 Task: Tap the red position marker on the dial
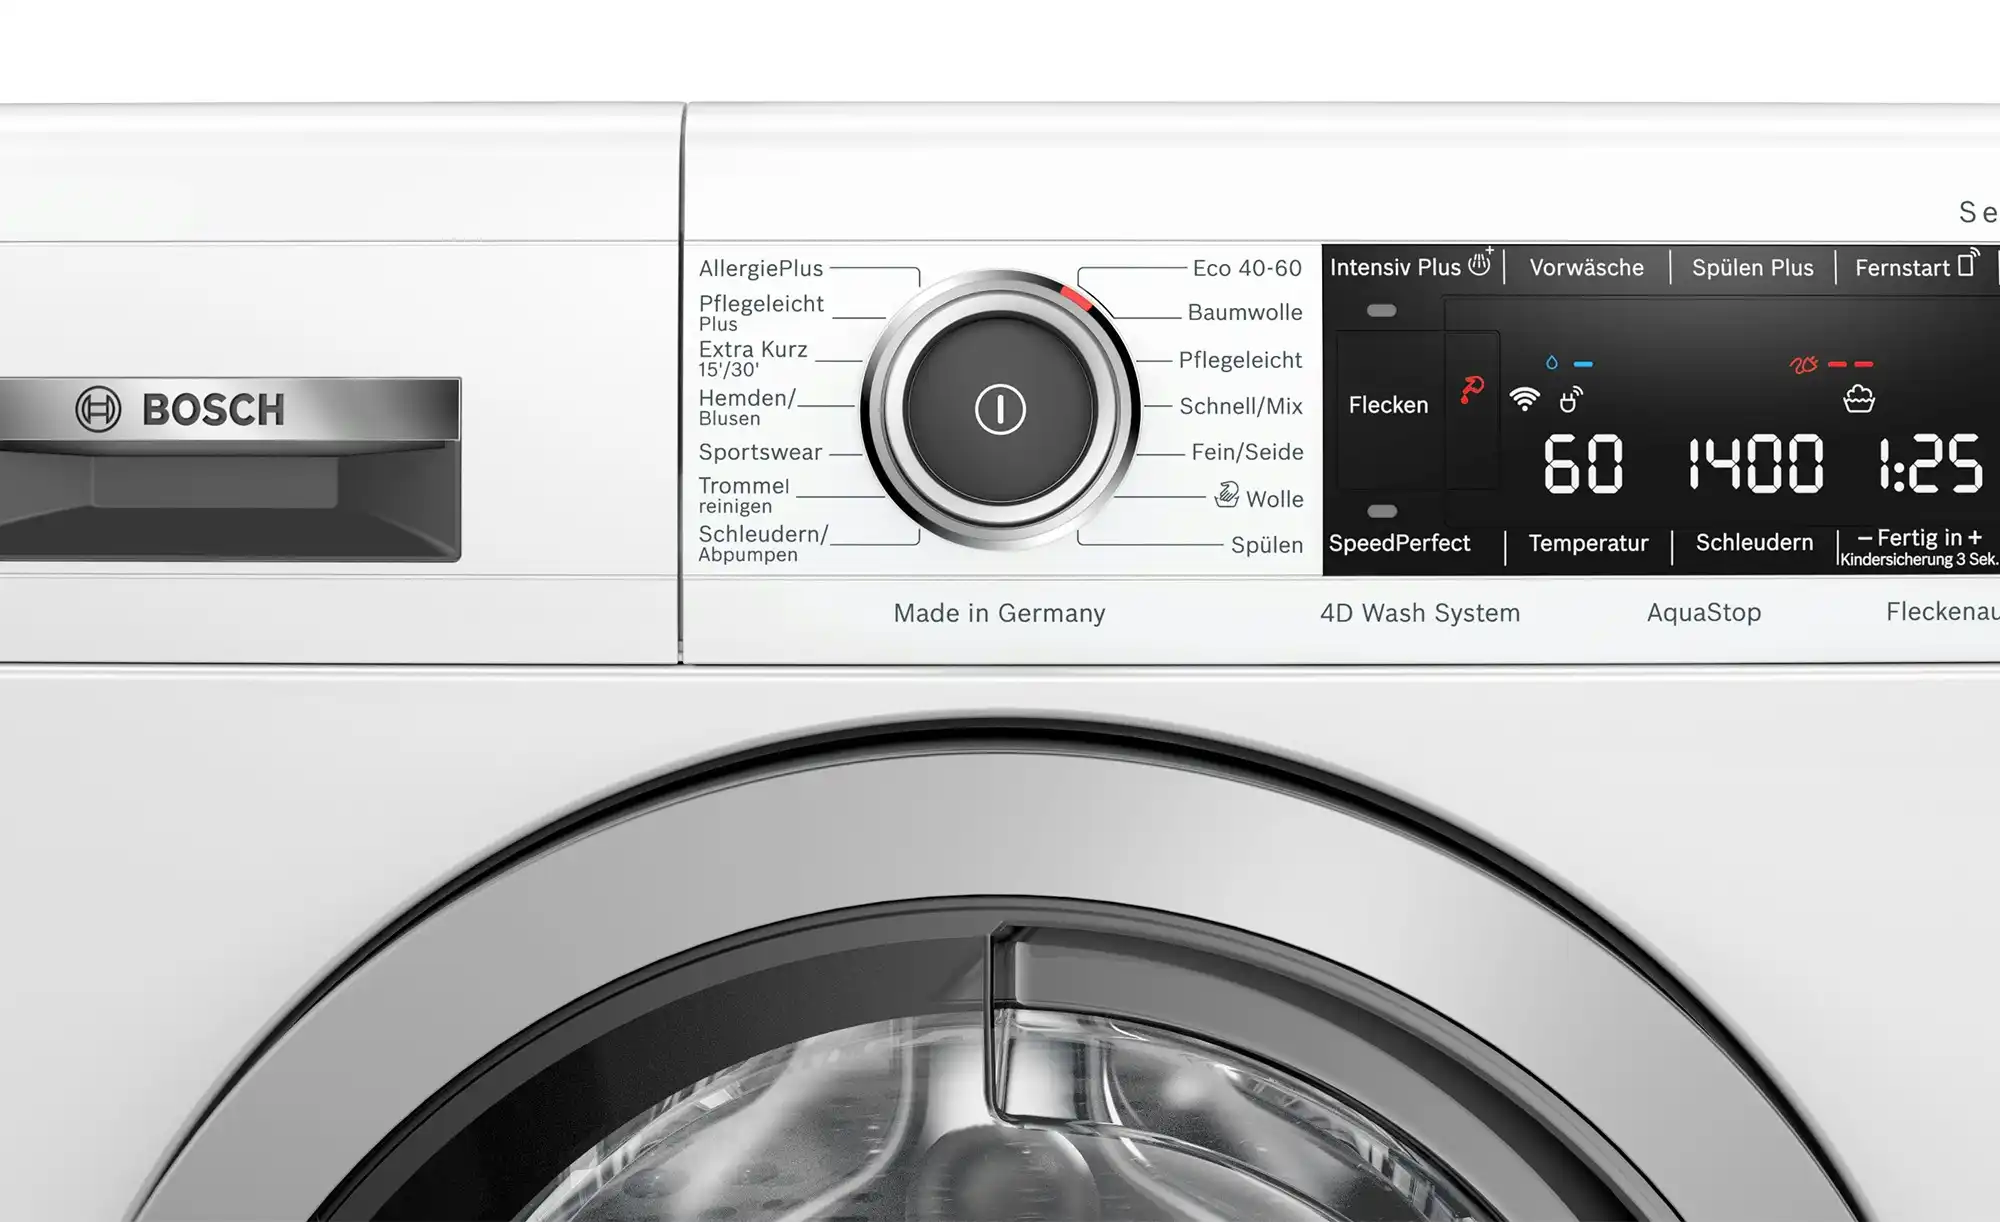(1076, 297)
